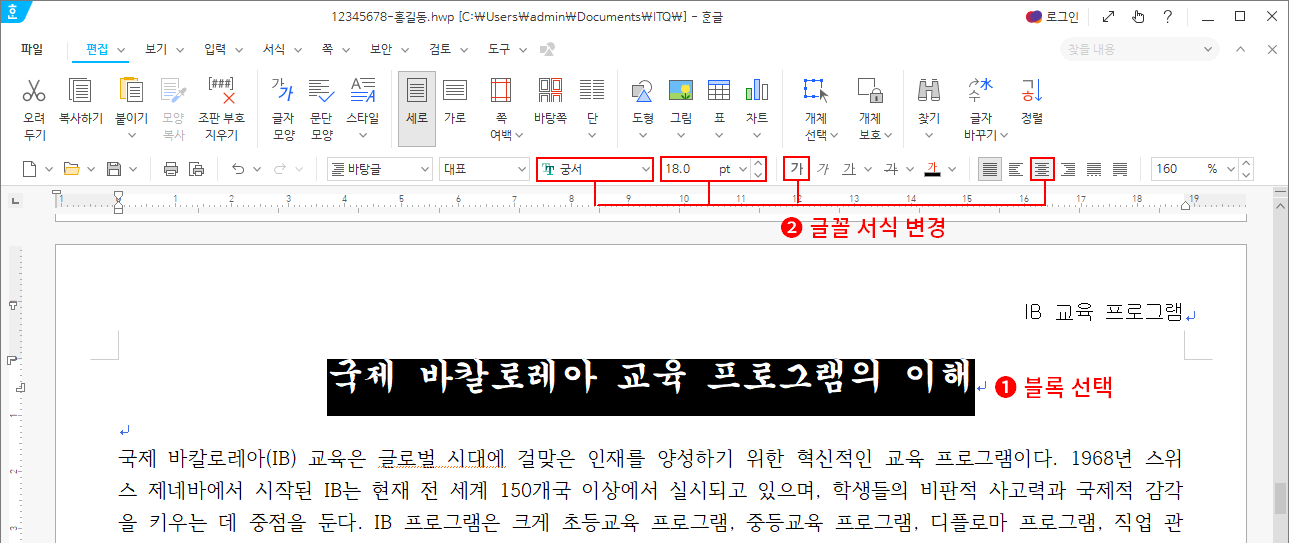Toggle left alignment button
The width and height of the screenshot is (1289, 543).
pos(1016,169)
